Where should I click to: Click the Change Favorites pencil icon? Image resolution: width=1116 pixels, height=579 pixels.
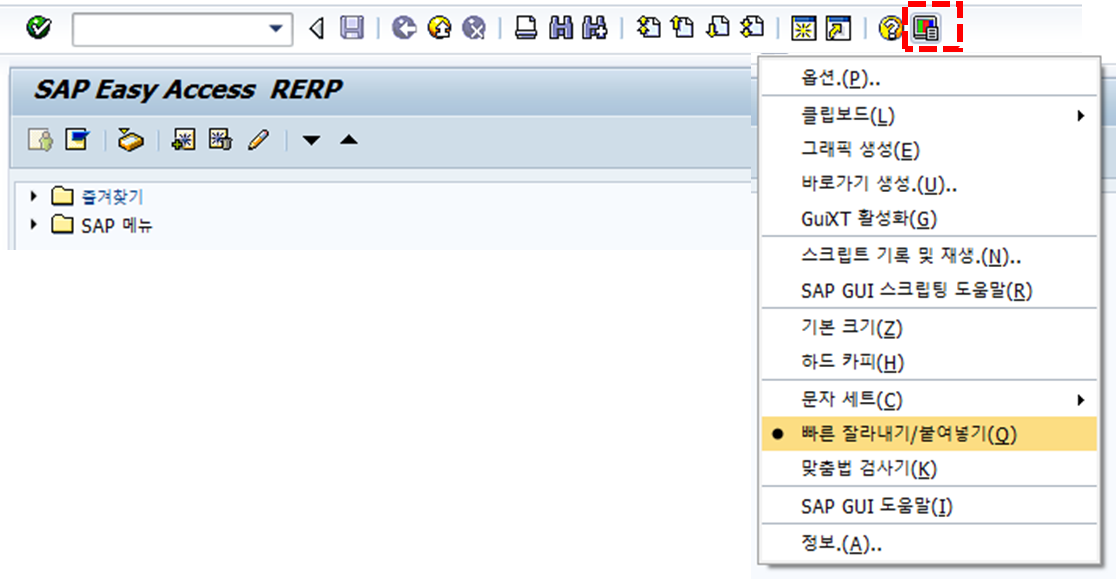[x=258, y=139]
